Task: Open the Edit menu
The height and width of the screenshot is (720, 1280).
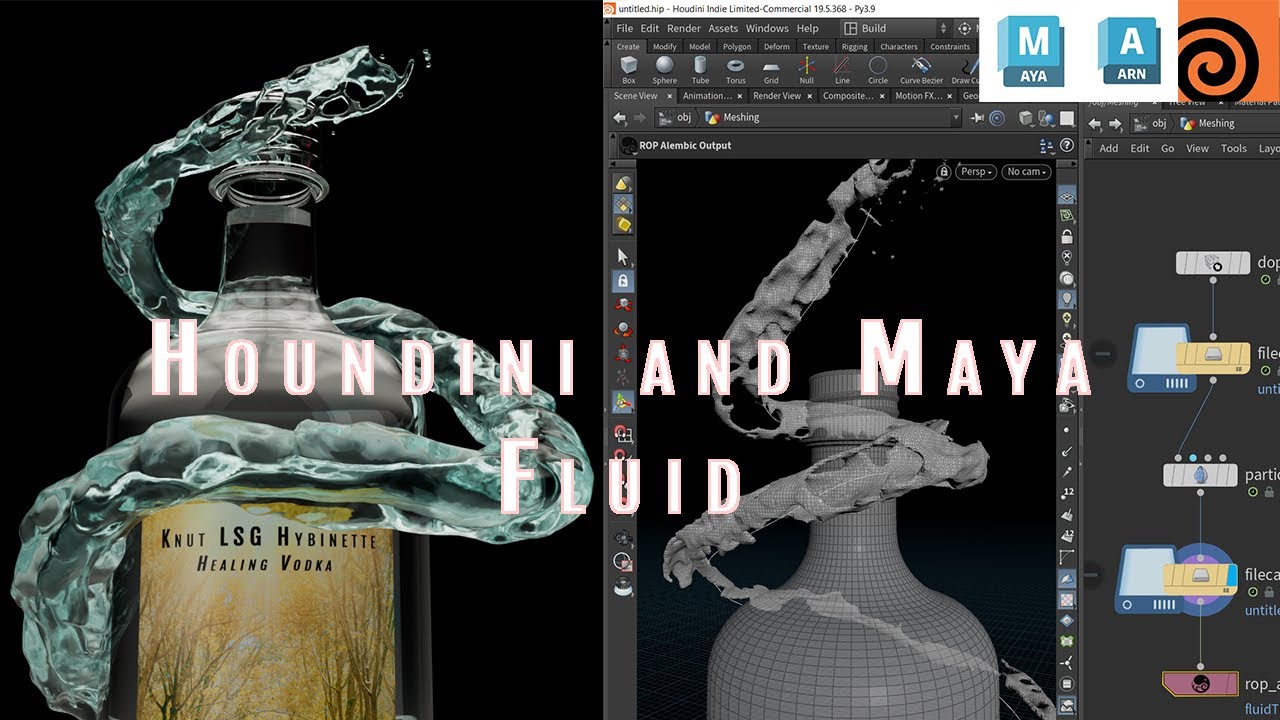Action: coord(650,29)
